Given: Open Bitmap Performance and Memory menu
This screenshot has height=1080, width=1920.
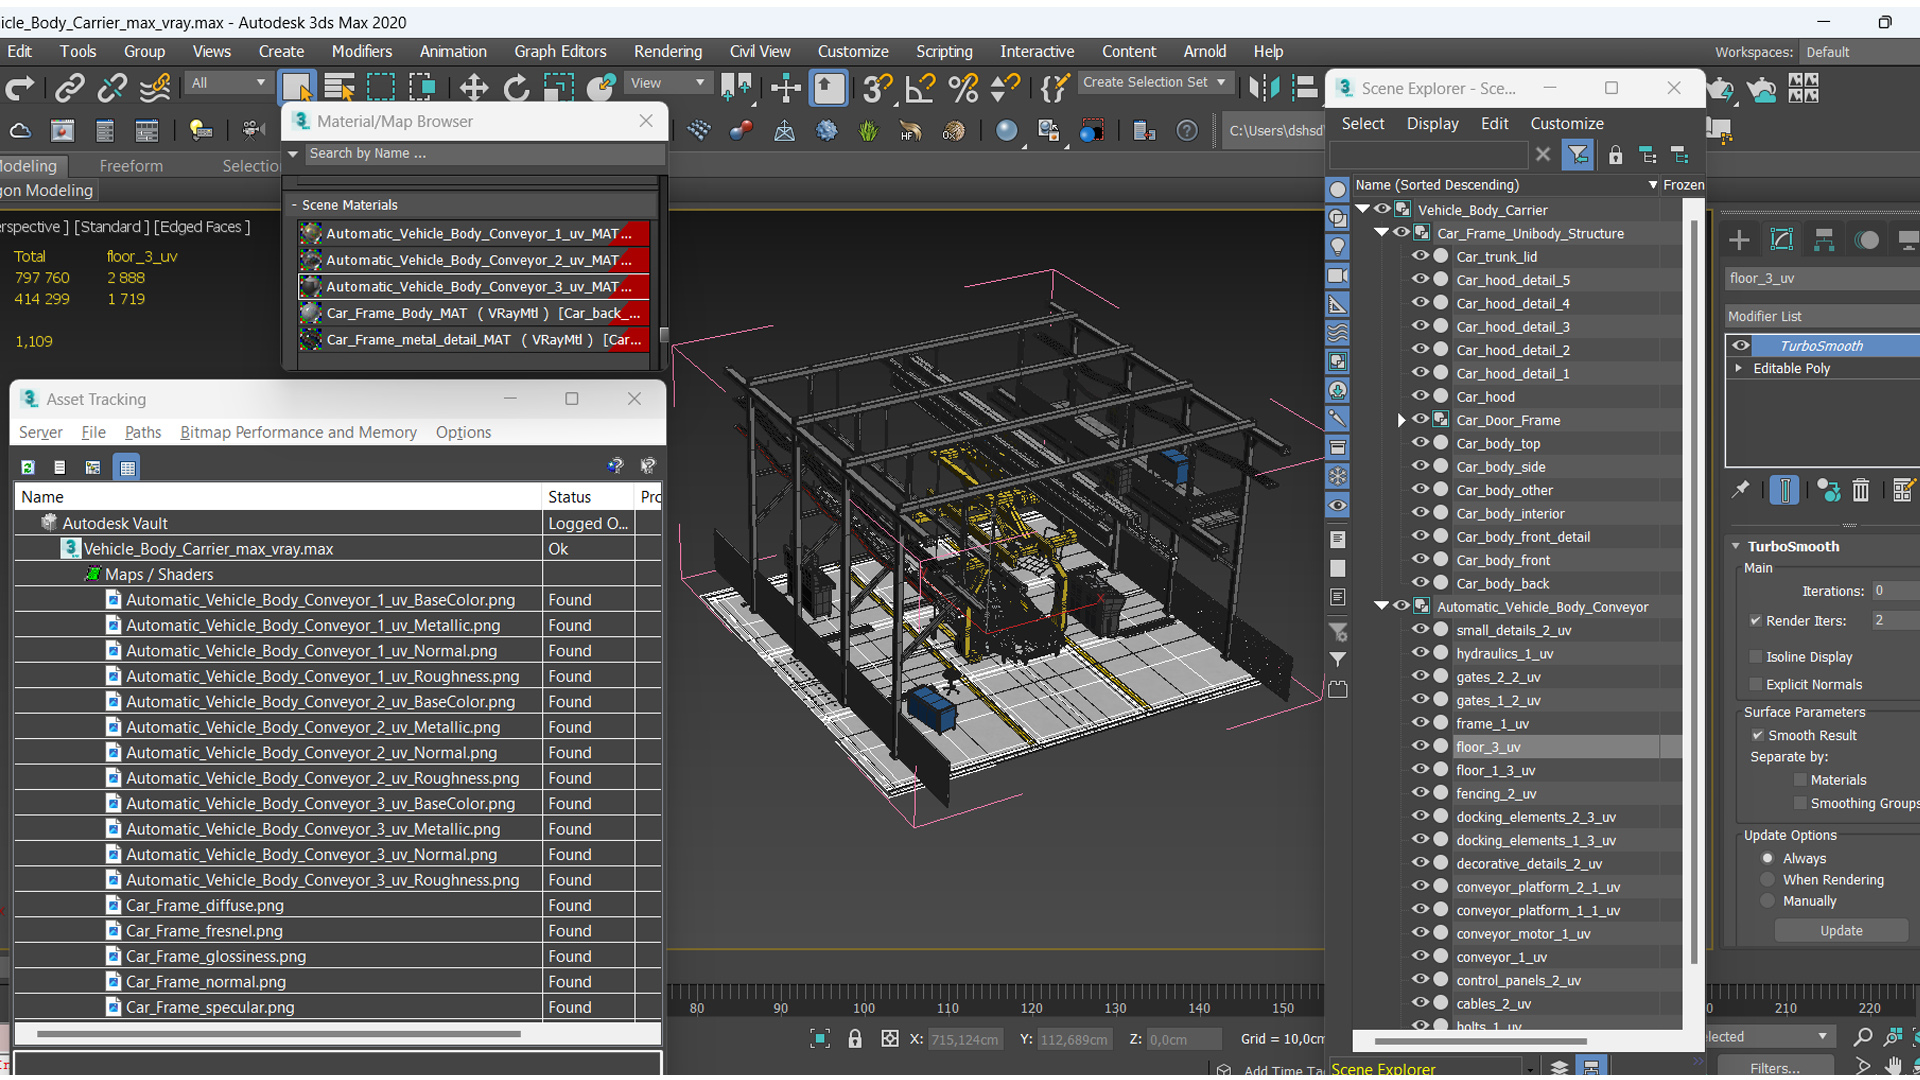Looking at the screenshot, I should tap(298, 432).
